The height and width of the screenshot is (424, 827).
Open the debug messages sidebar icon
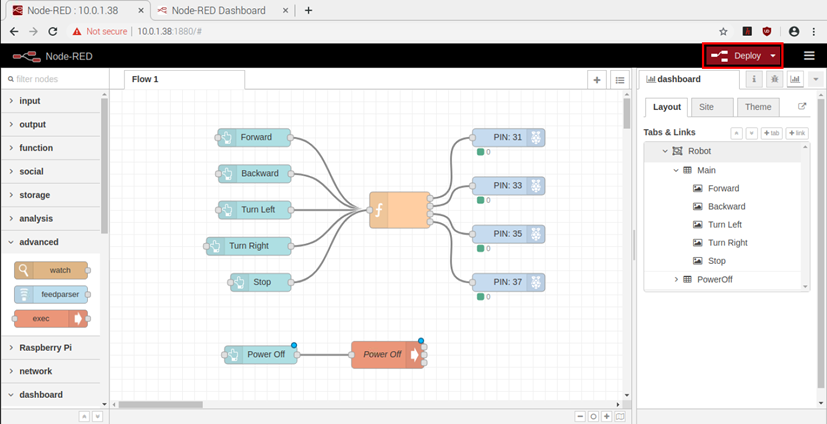point(774,79)
